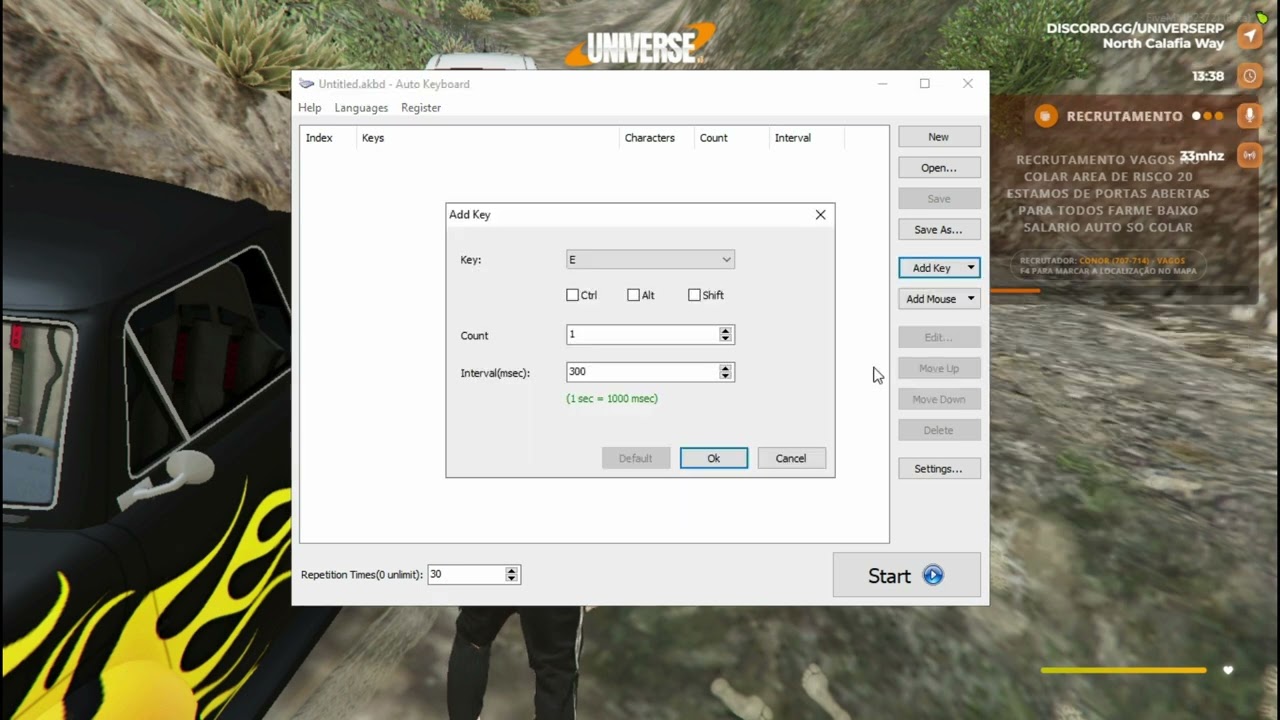Image resolution: width=1280 pixels, height=720 pixels.
Task: Expand the Add Key button dropdown arrow
Action: (x=970, y=268)
